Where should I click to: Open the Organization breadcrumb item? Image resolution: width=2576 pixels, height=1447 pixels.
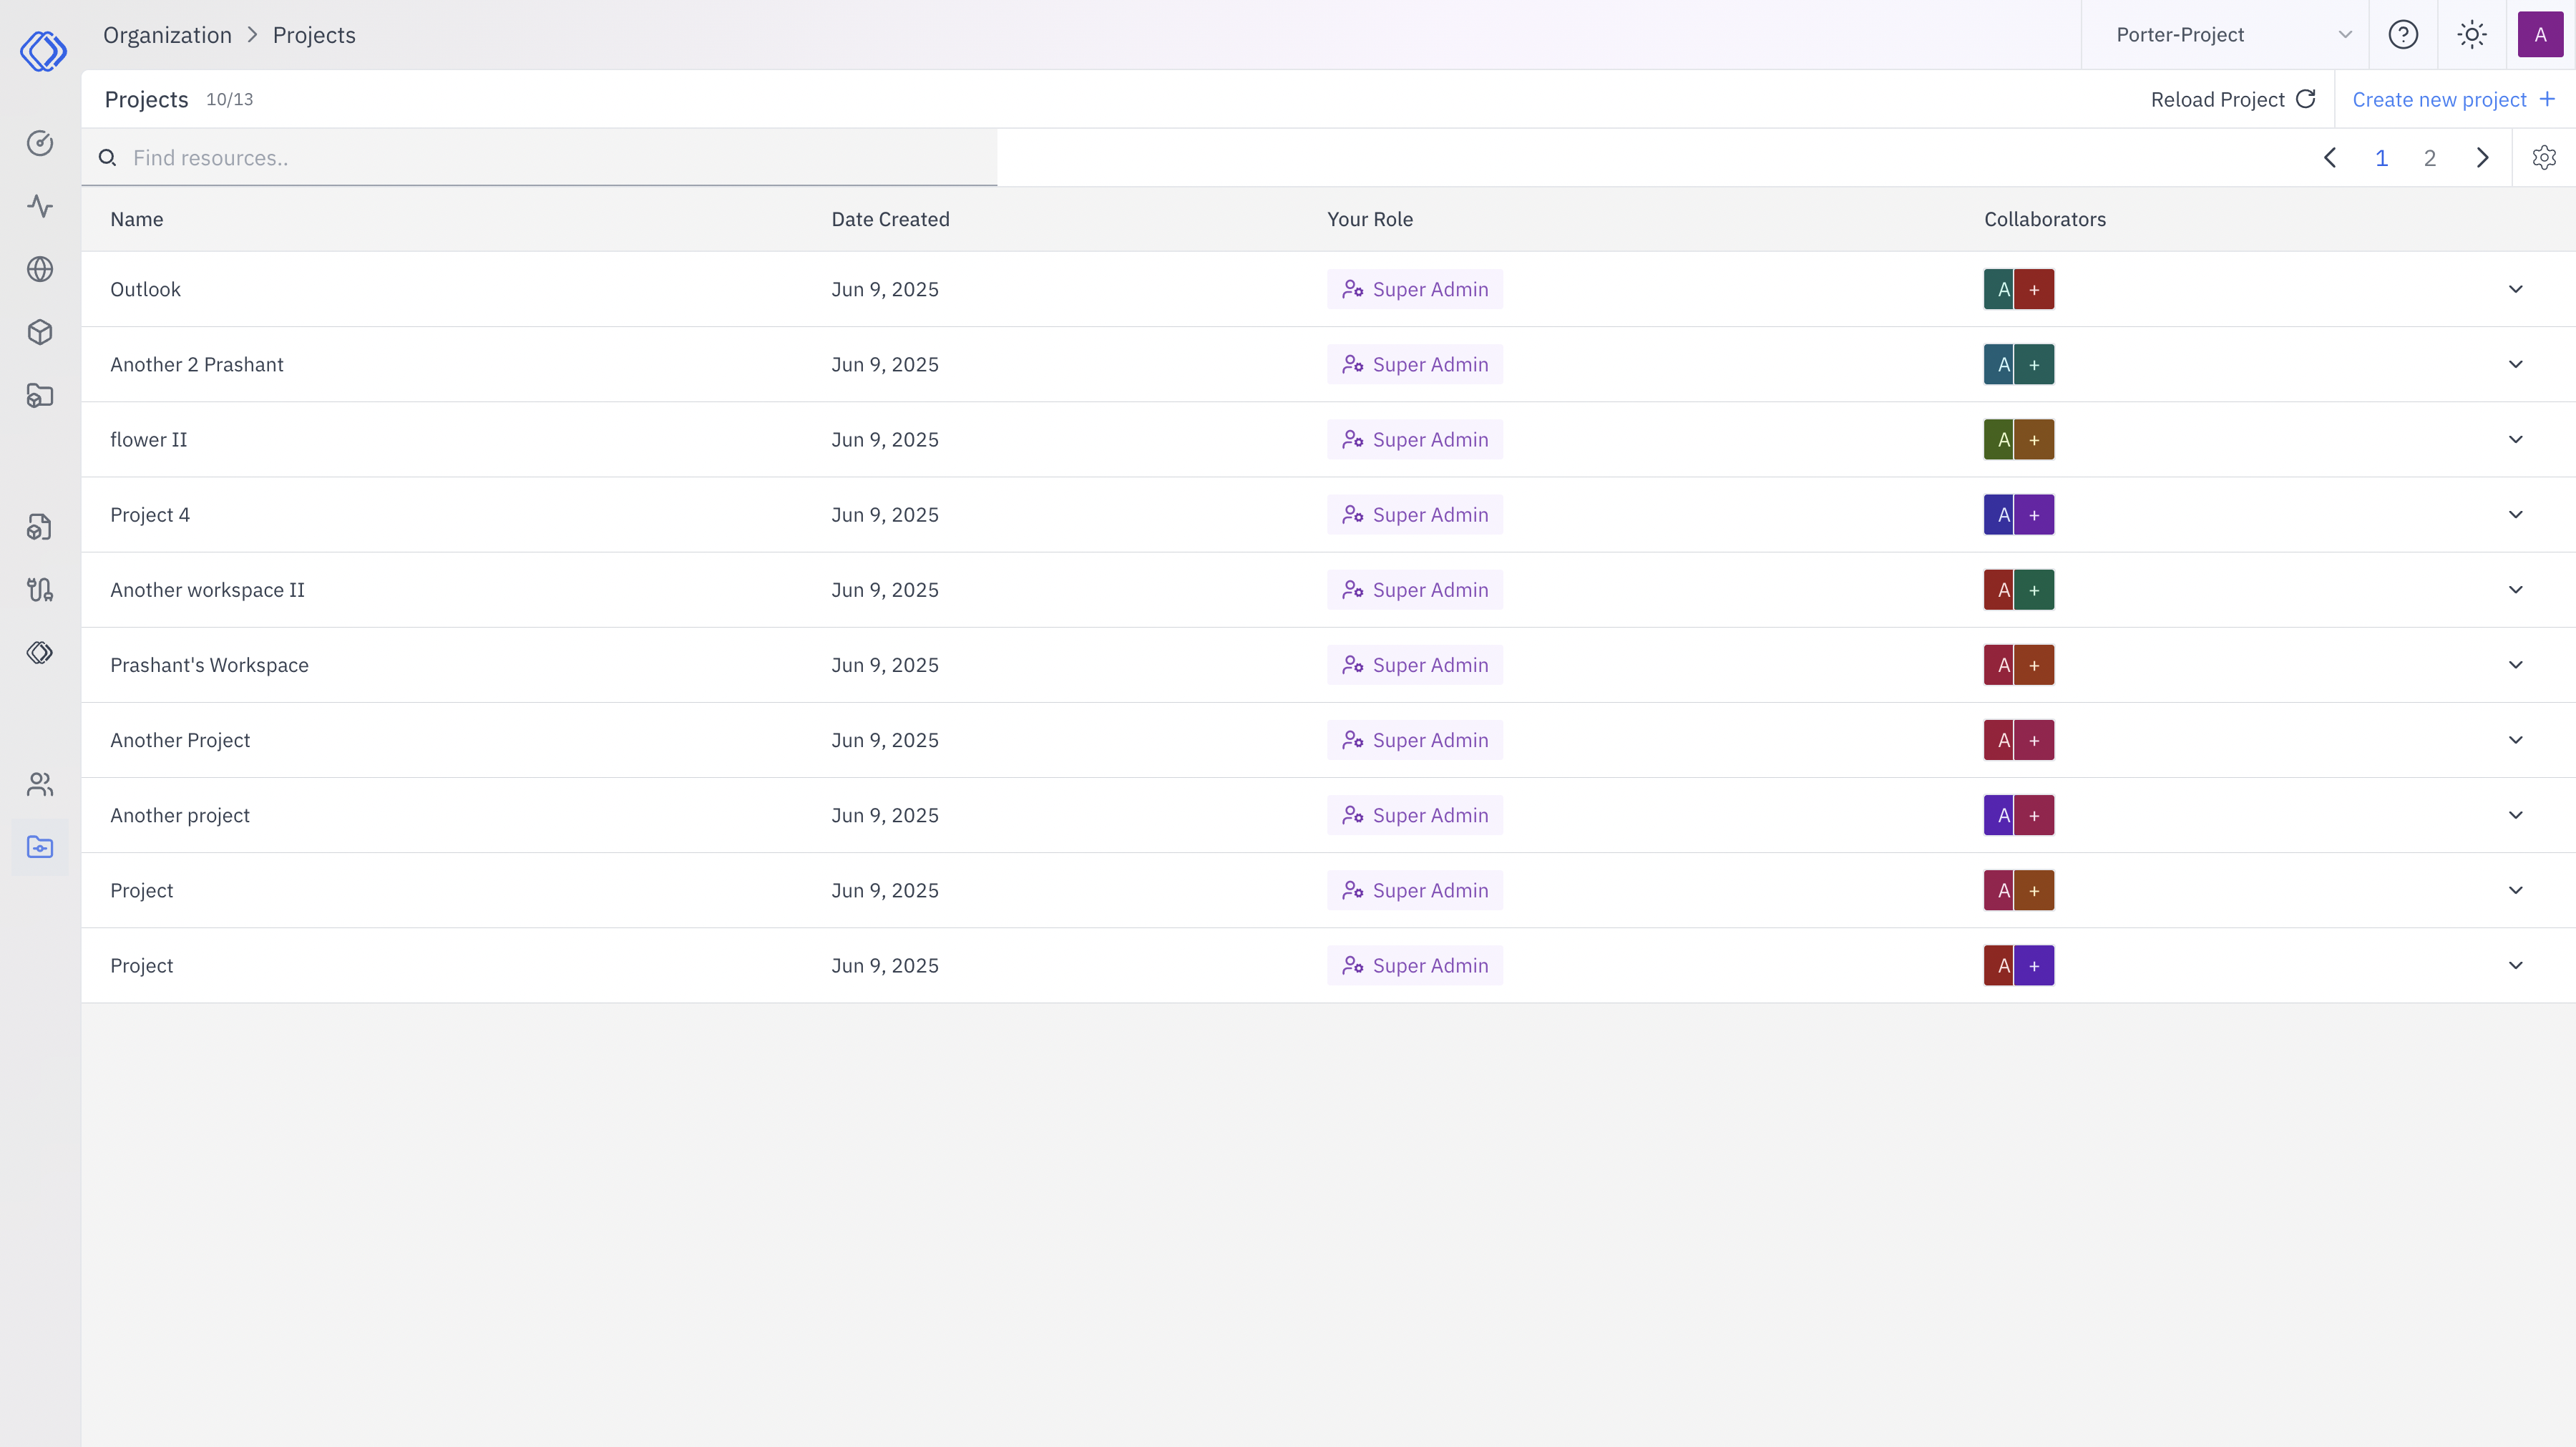click(167, 34)
